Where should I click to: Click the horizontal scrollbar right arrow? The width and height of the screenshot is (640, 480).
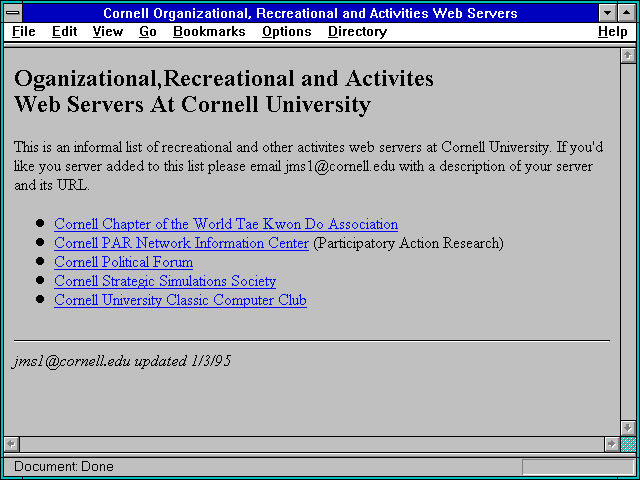[611, 444]
